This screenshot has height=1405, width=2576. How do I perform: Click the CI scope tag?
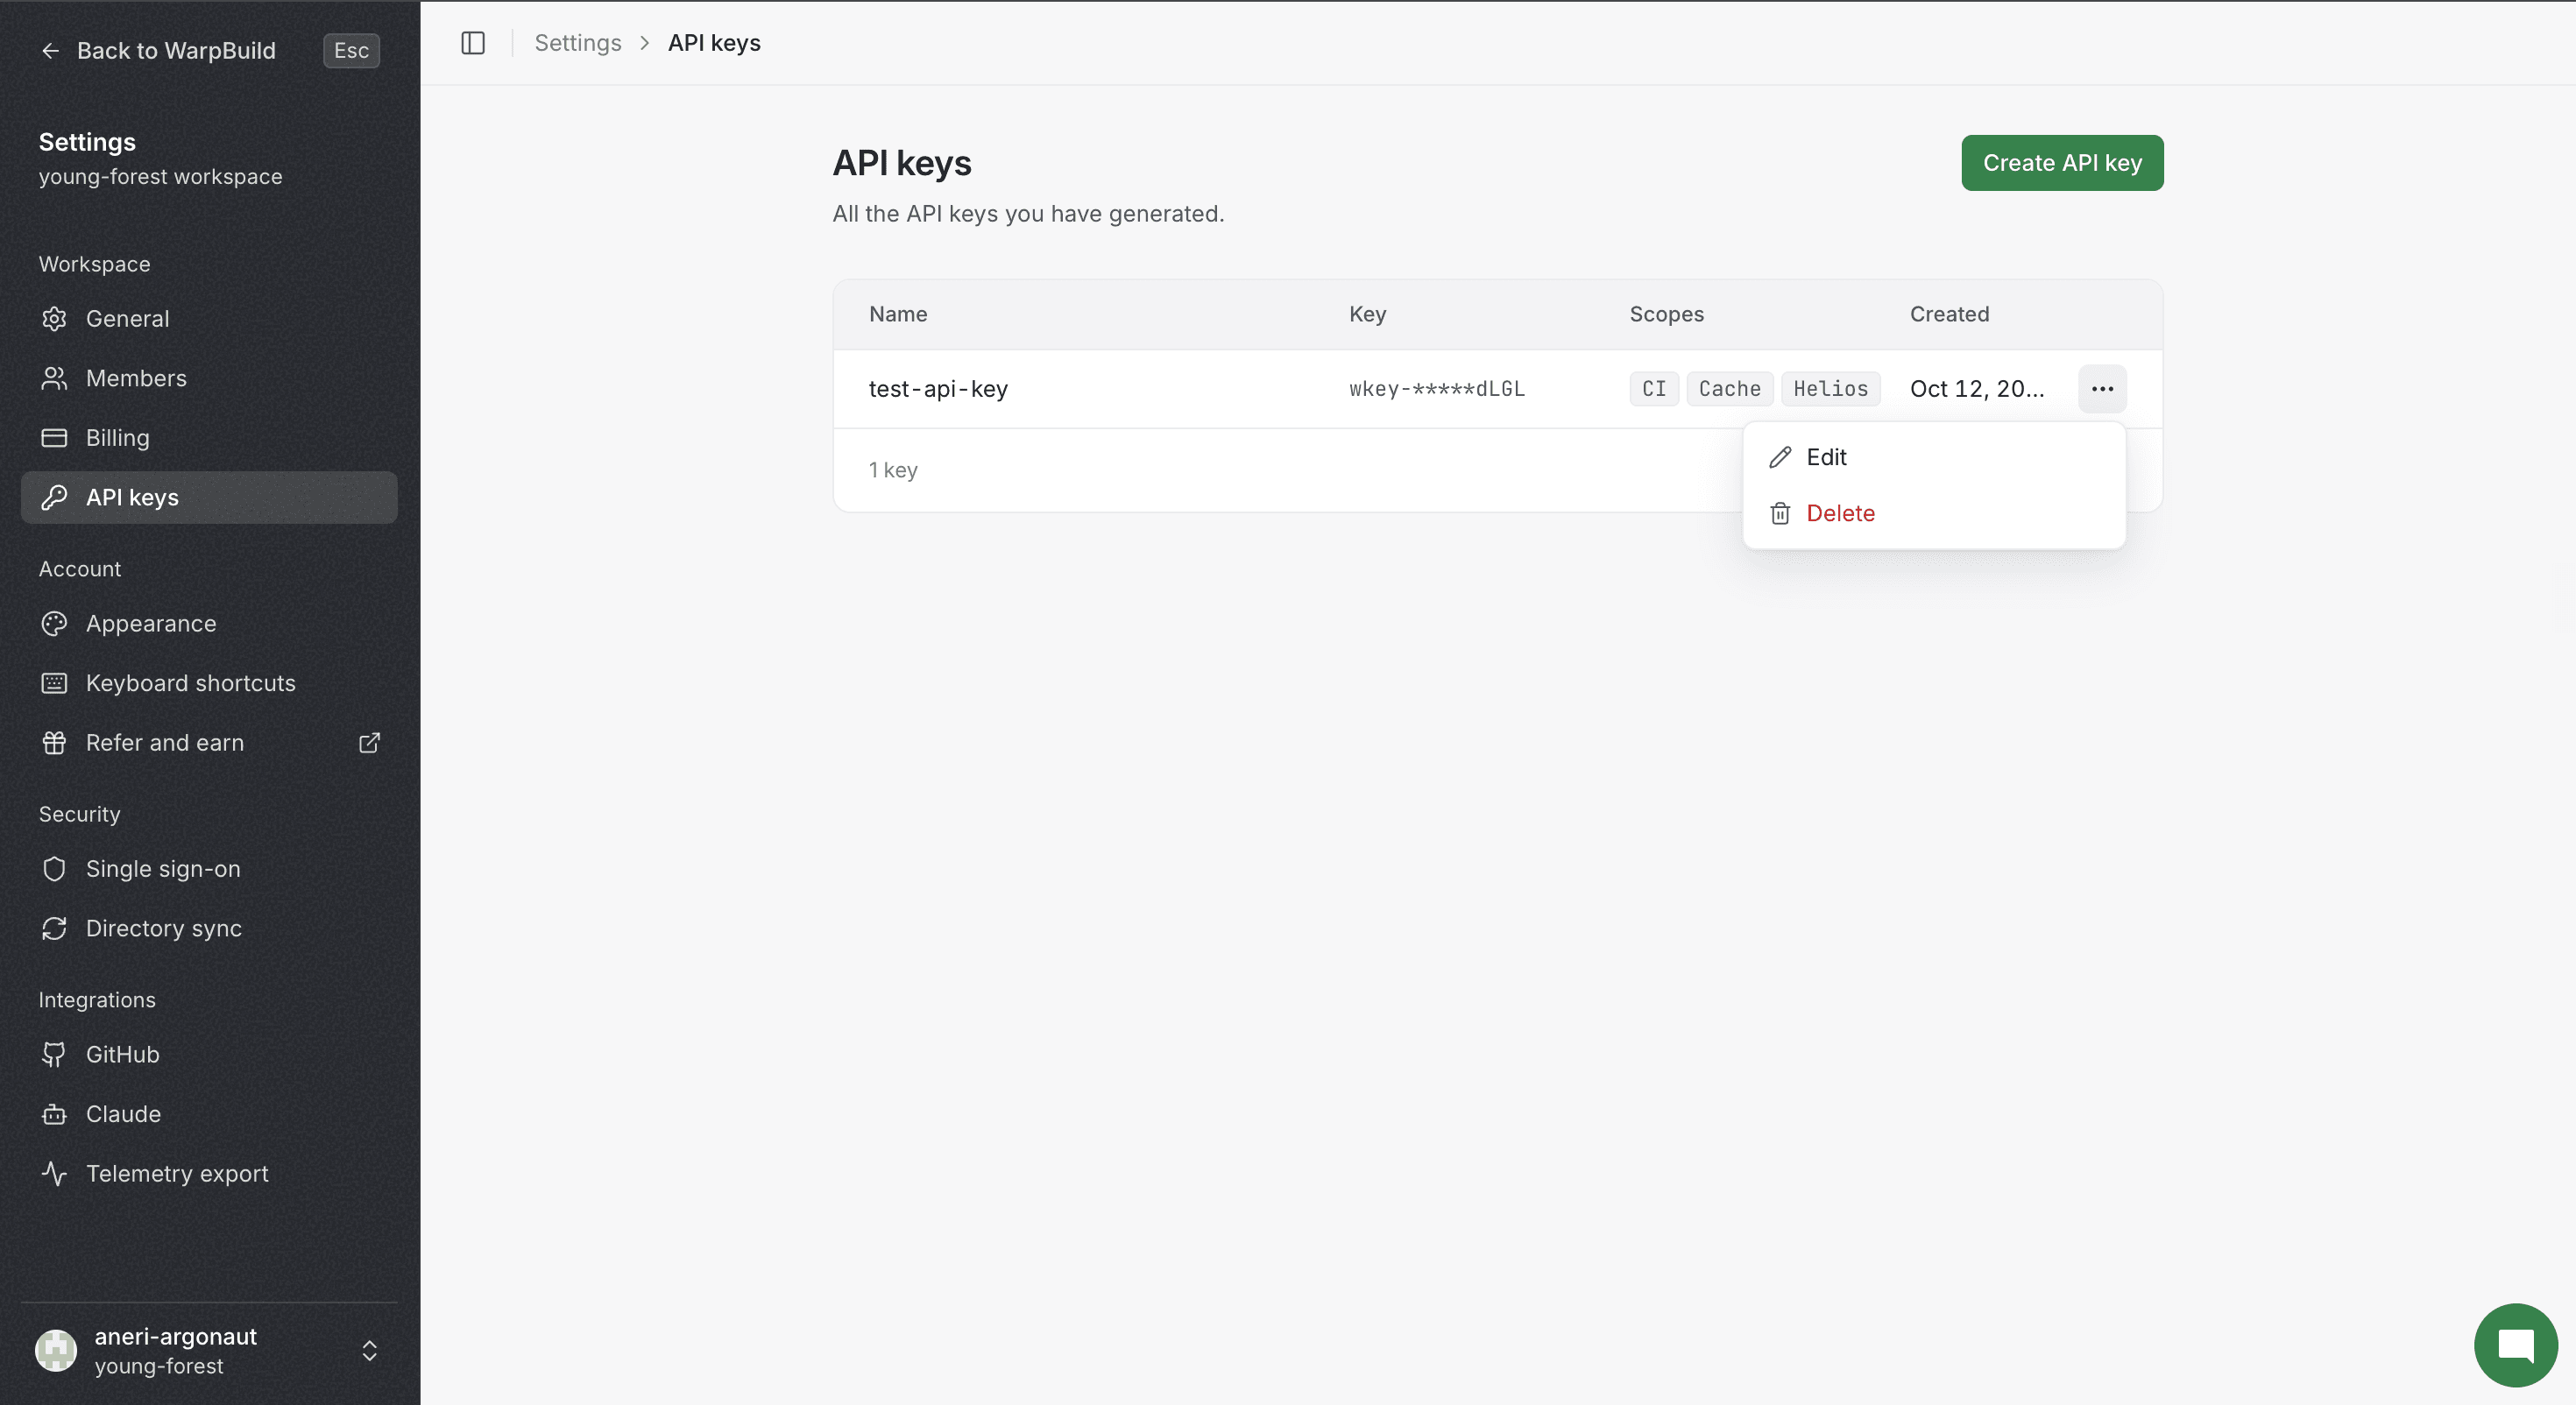(x=1654, y=389)
